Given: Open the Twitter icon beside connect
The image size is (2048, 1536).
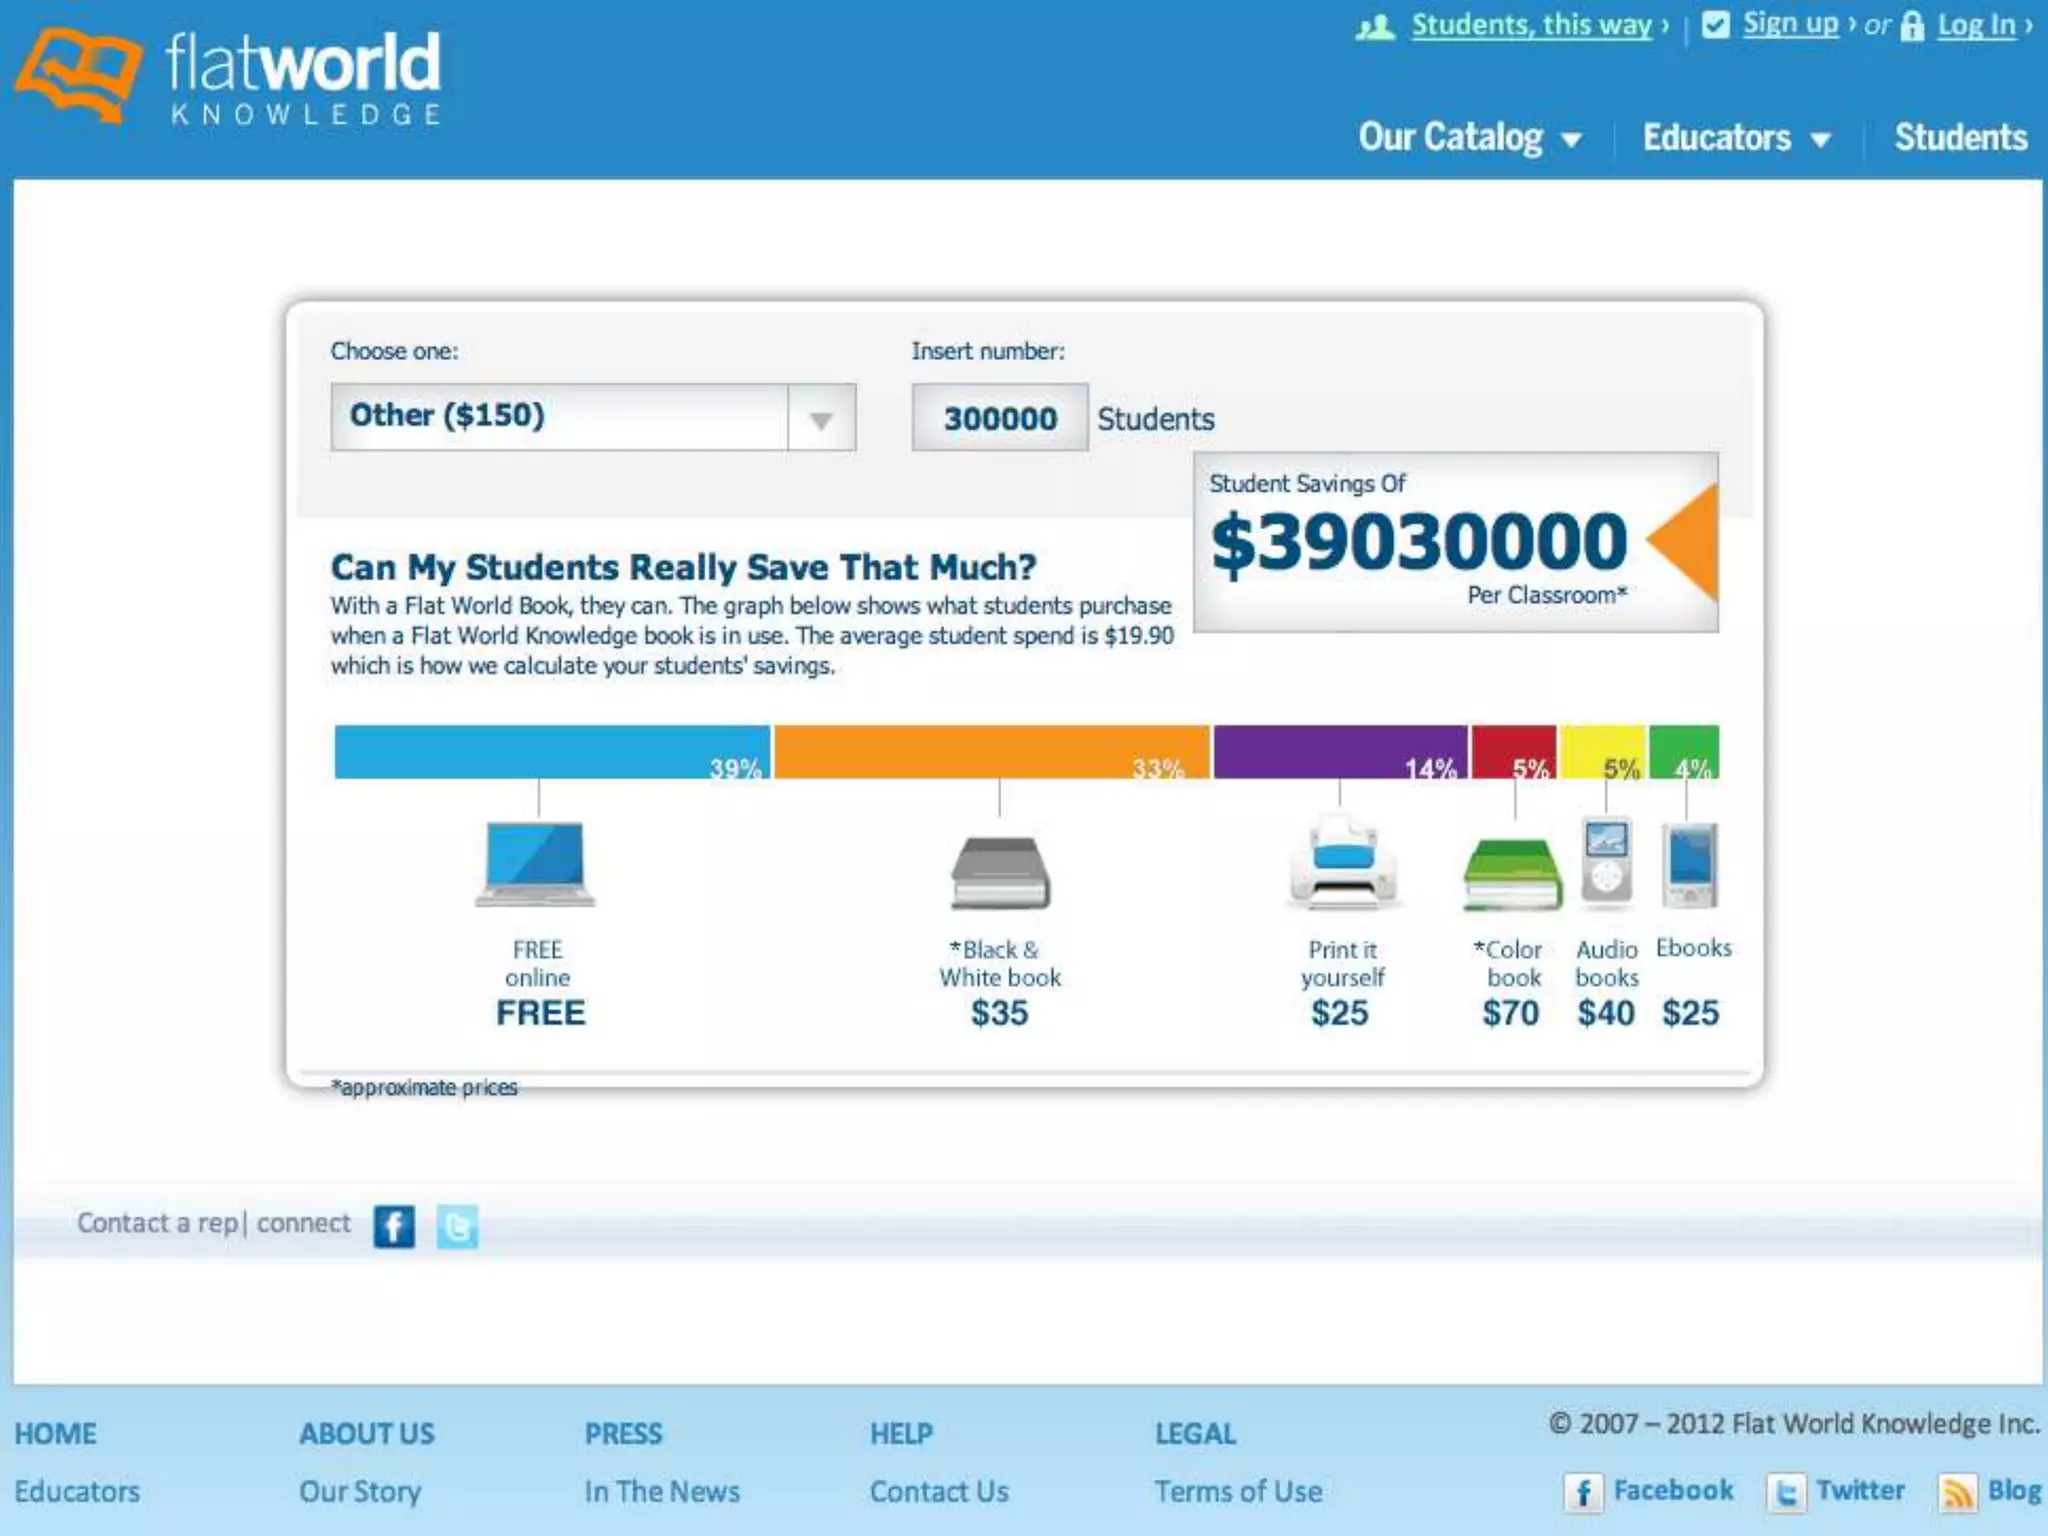Looking at the screenshot, I should pyautogui.click(x=457, y=1226).
